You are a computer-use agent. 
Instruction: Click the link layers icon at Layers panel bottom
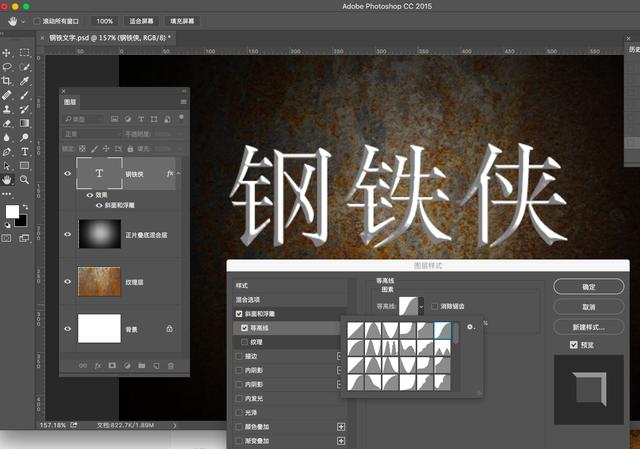[83, 366]
